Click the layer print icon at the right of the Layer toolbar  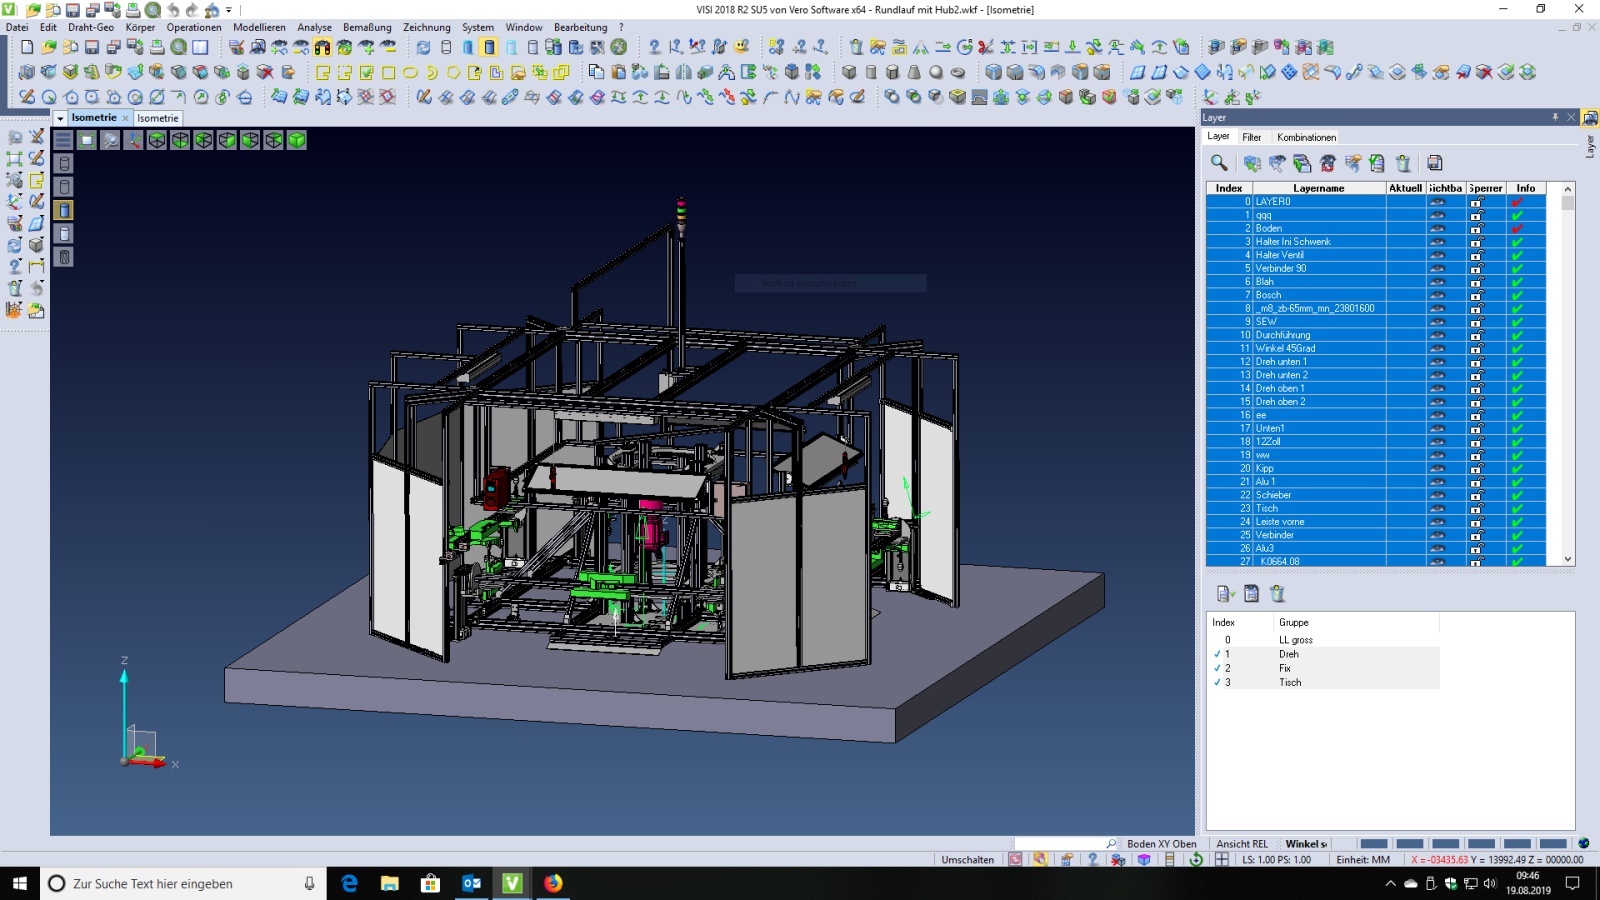1435,163
